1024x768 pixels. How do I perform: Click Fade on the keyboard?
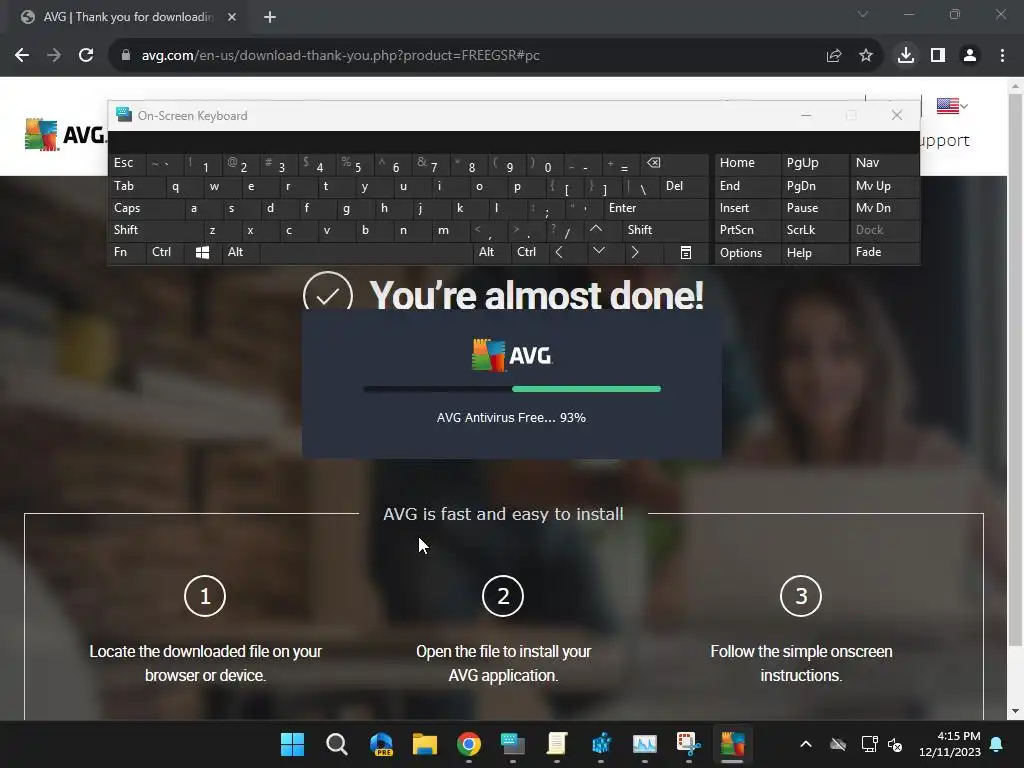coord(884,252)
